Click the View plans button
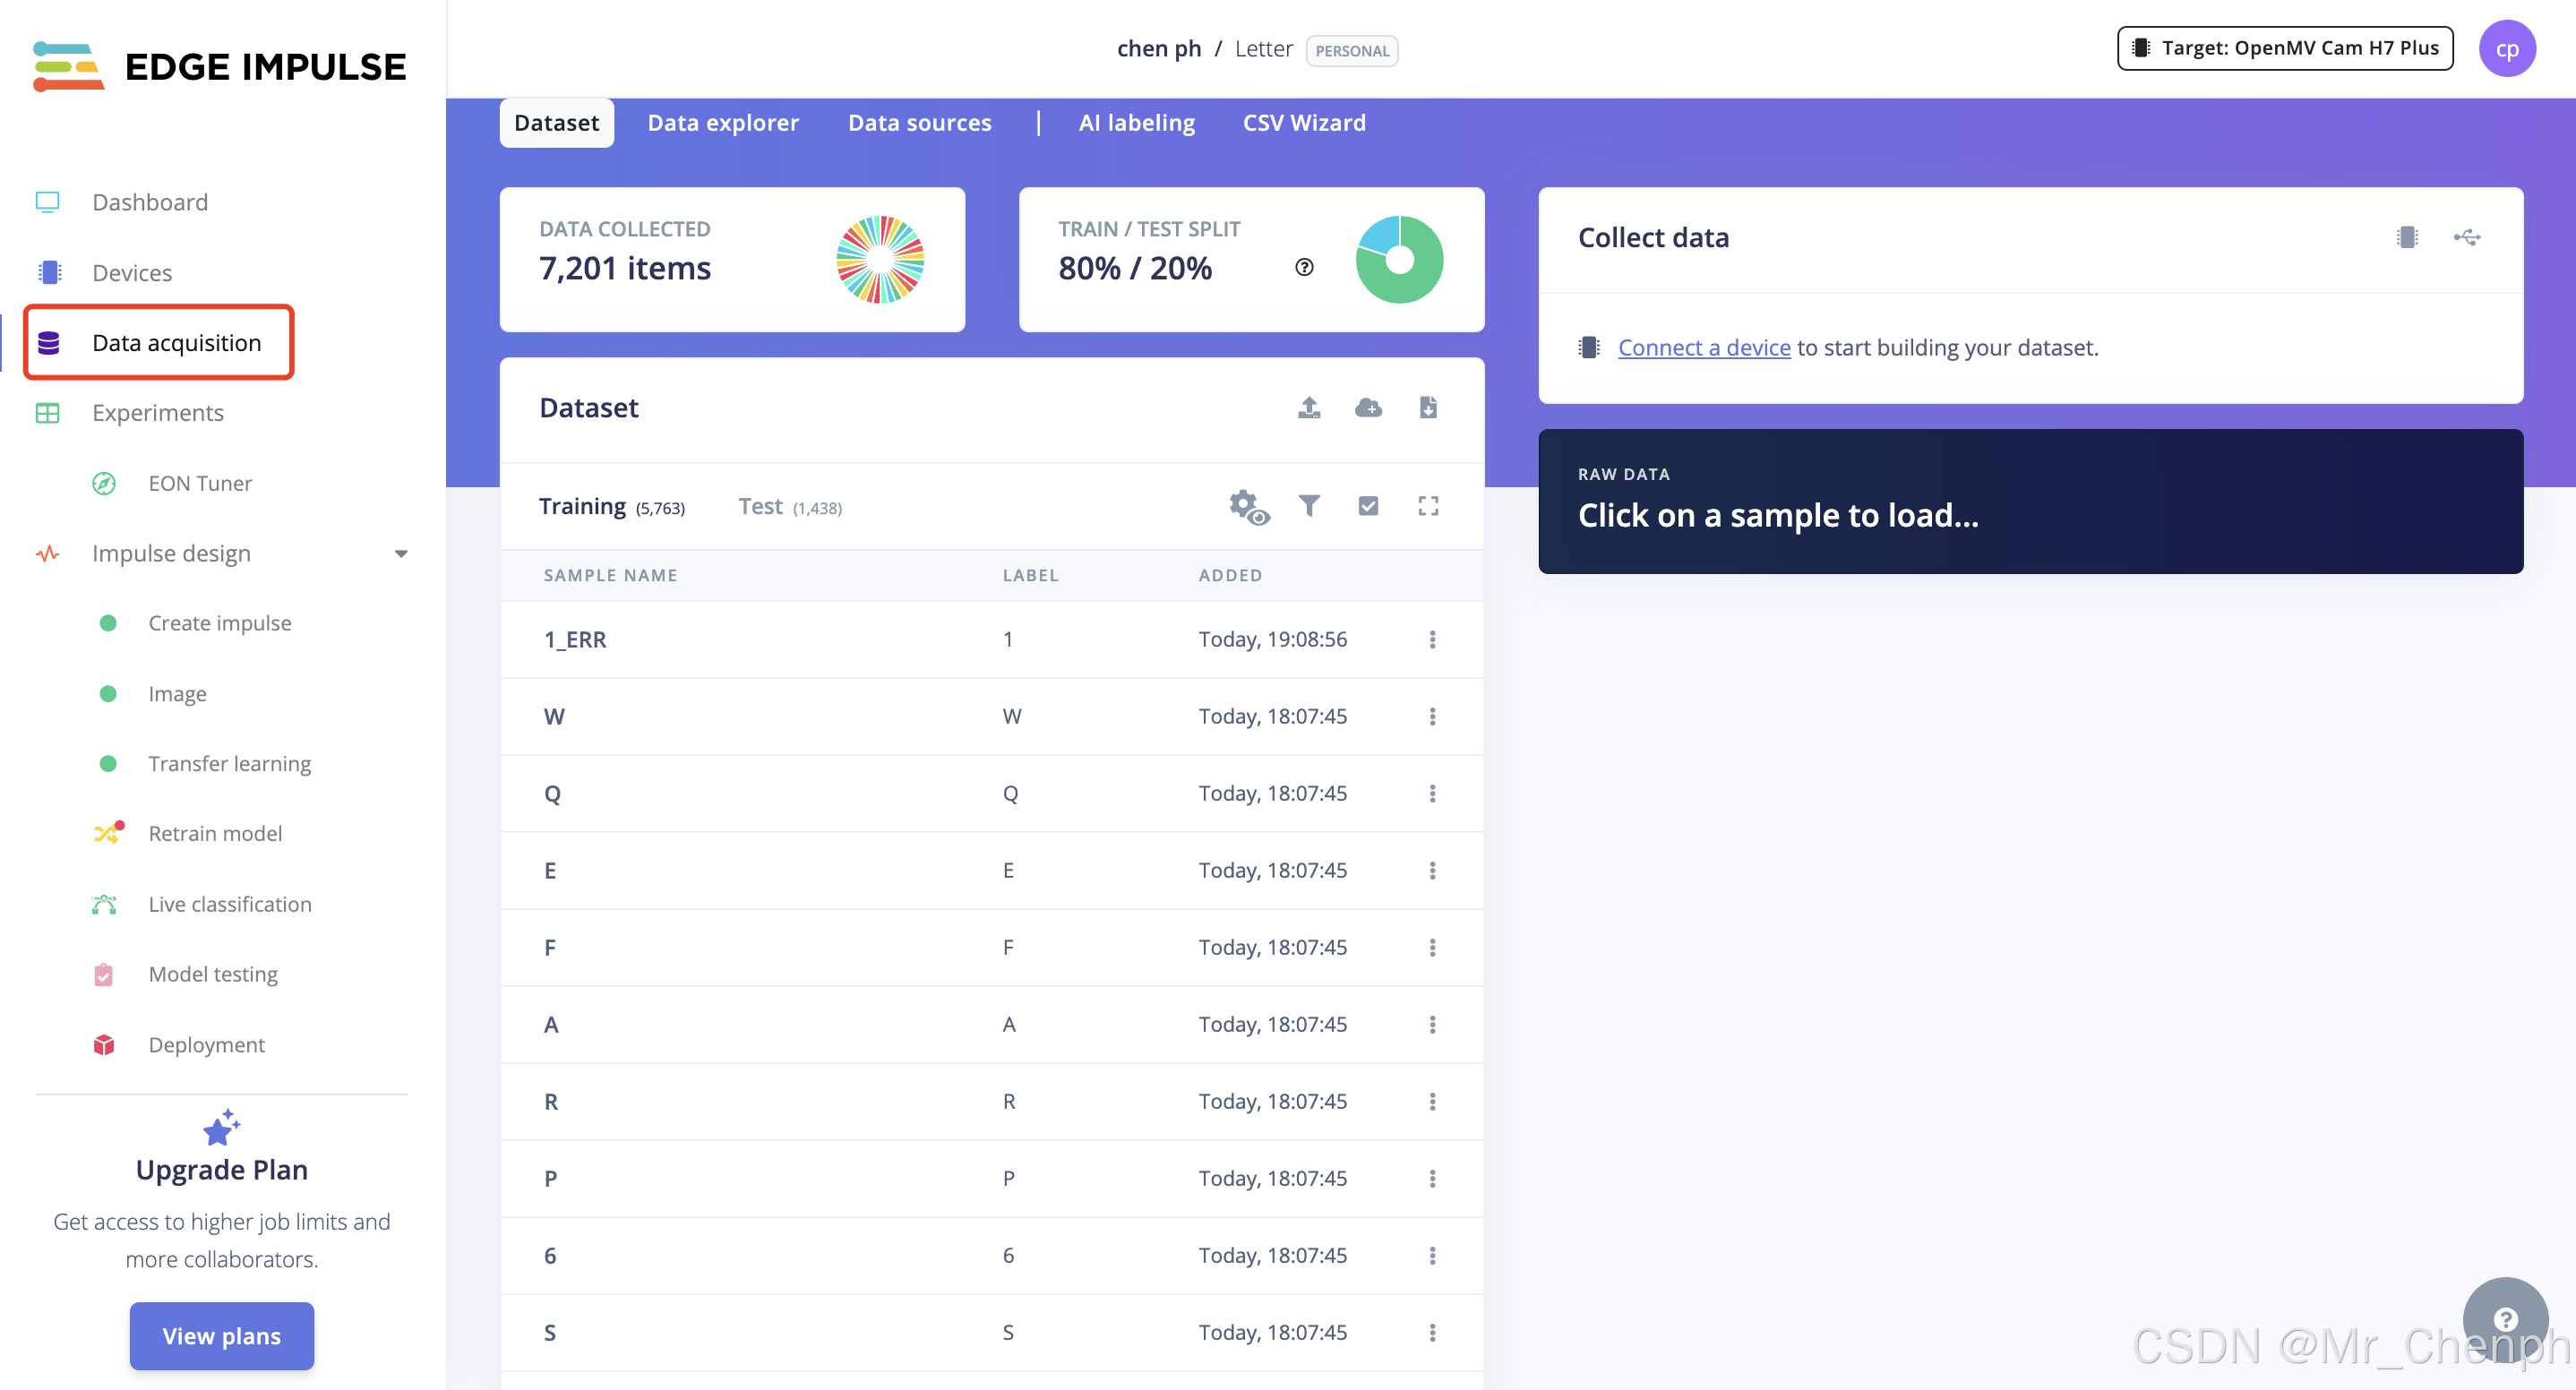The width and height of the screenshot is (2576, 1390). point(221,1335)
